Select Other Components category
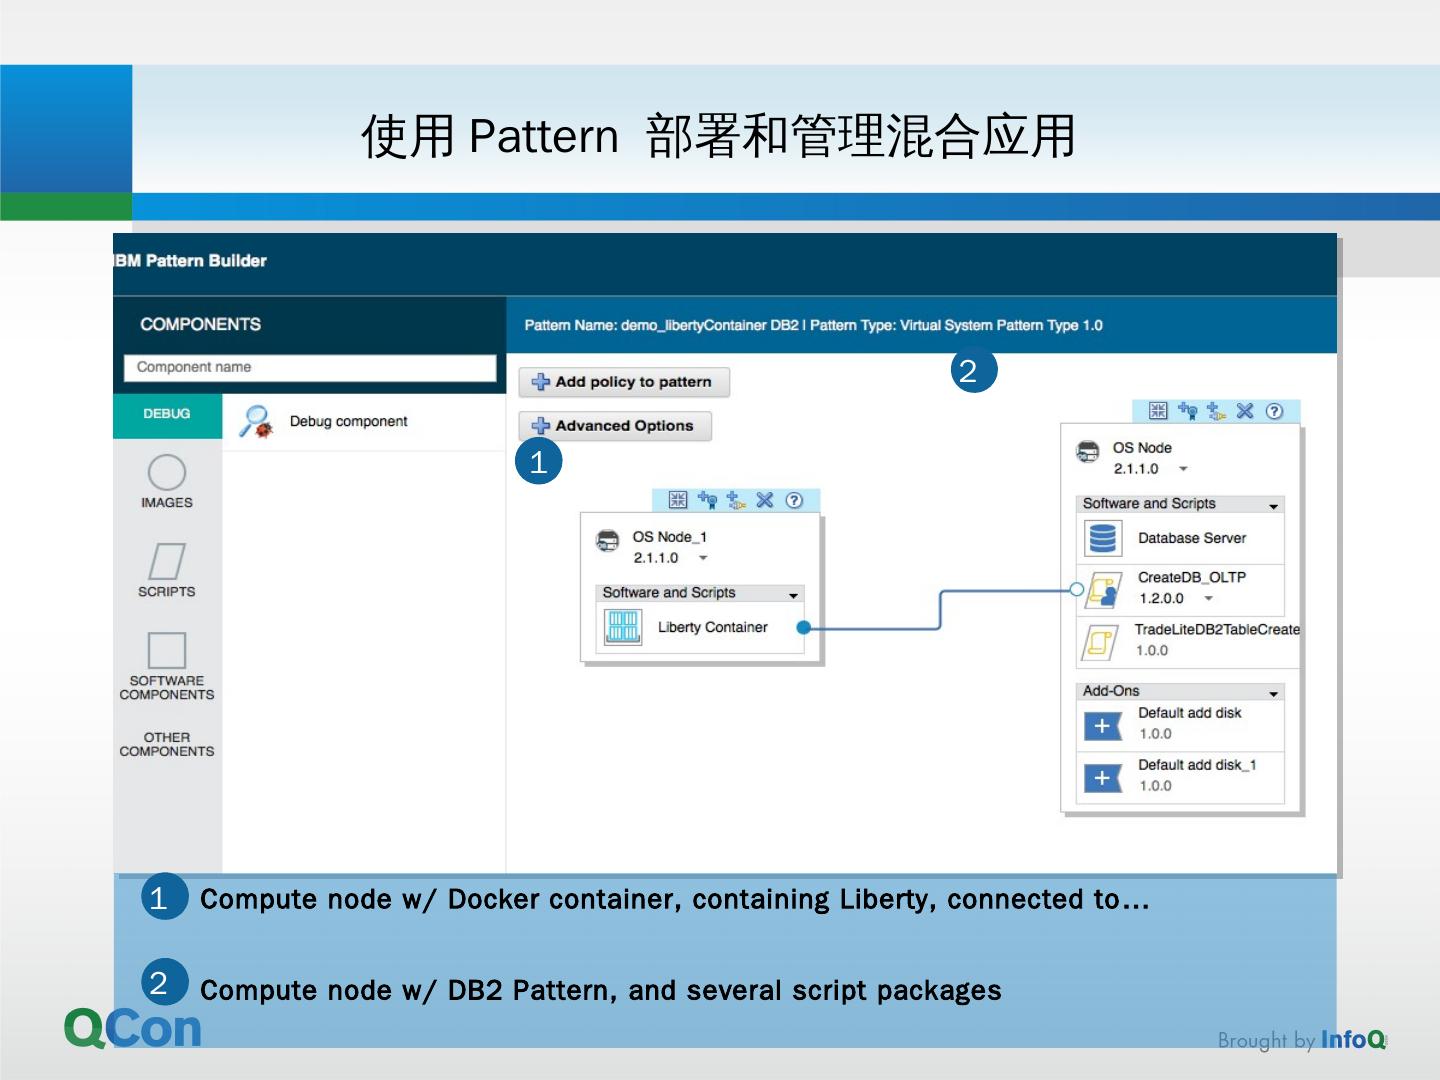This screenshot has height=1080, width=1440. click(167, 744)
